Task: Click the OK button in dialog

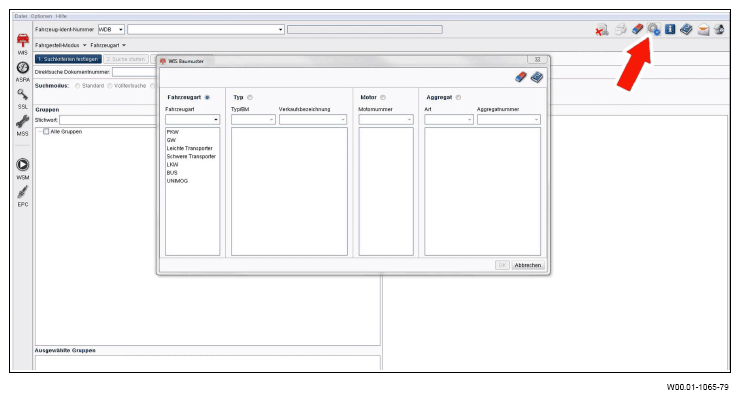Action: 502,265
